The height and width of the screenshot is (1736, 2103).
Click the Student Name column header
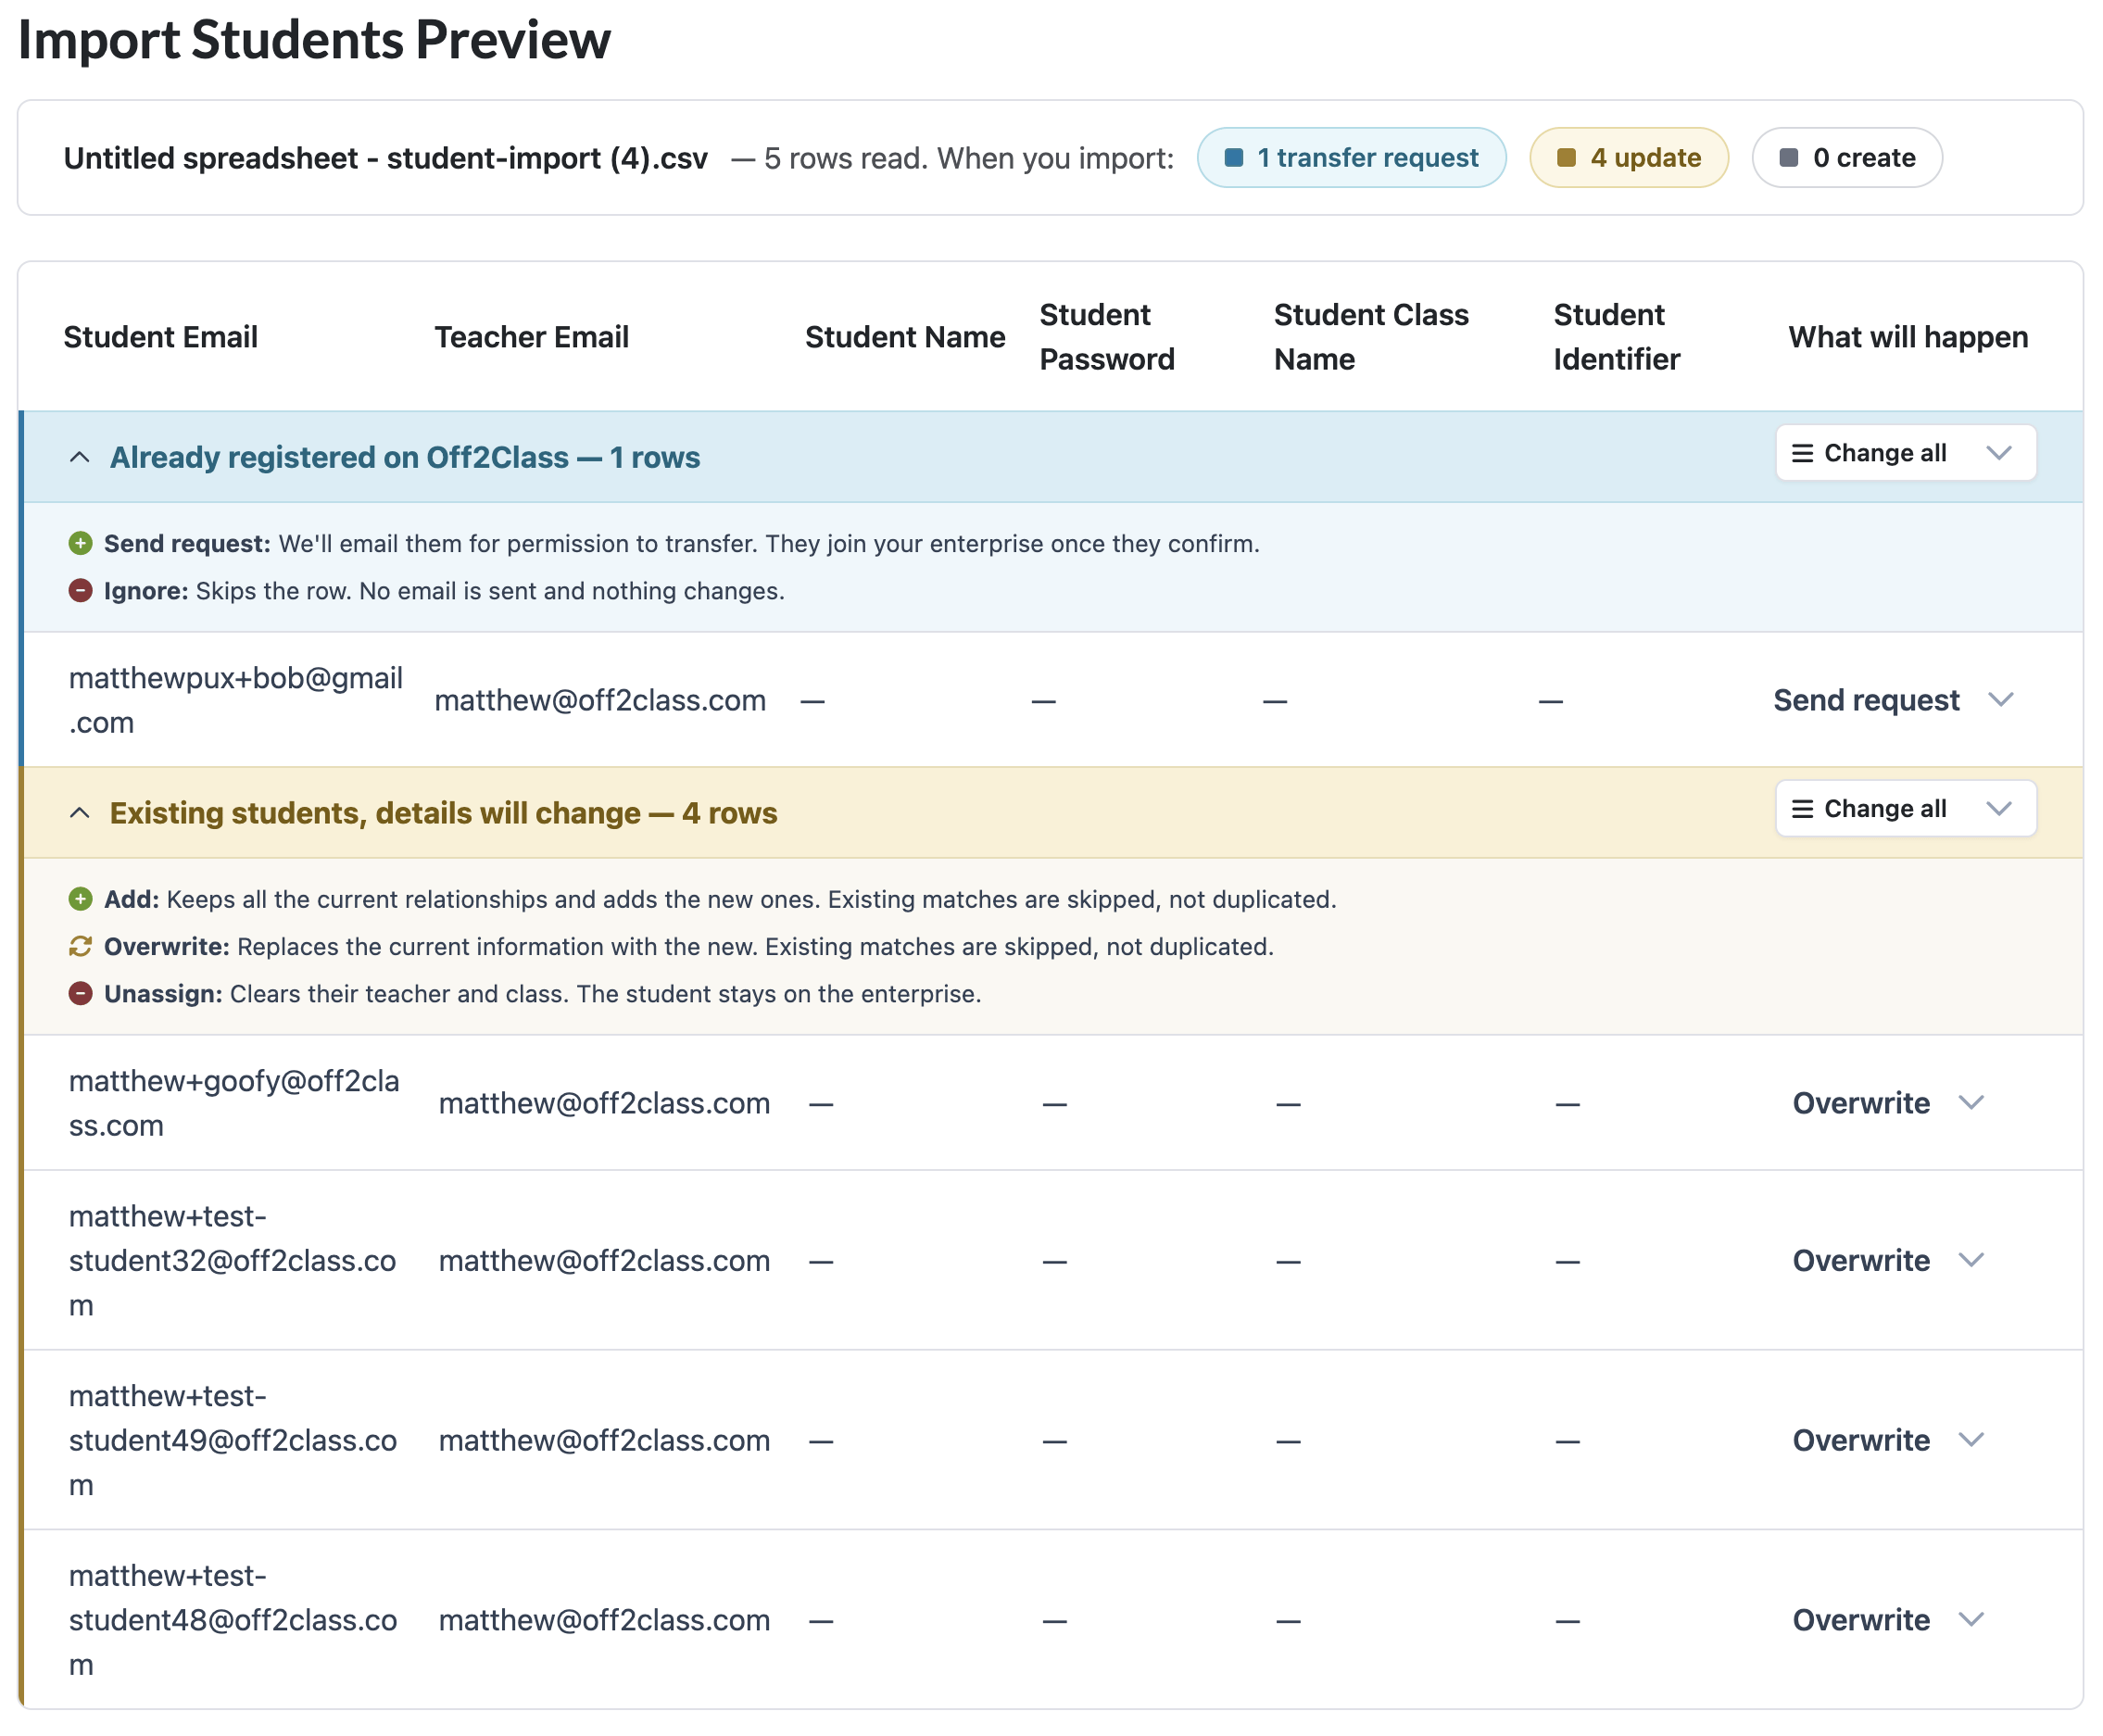(x=905, y=337)
